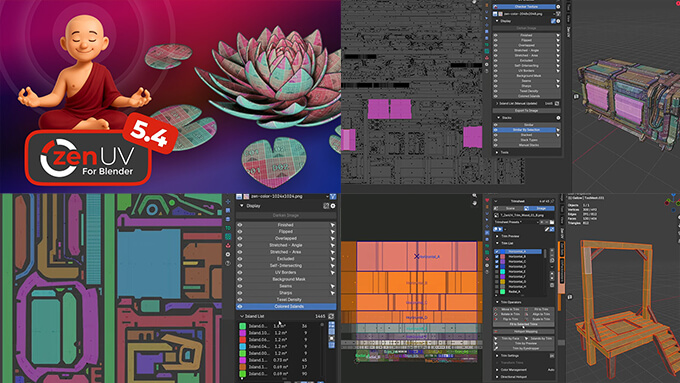680x383 pixels.
Task: Click the Fit to Selected Trims button
Action: point(523,324)
